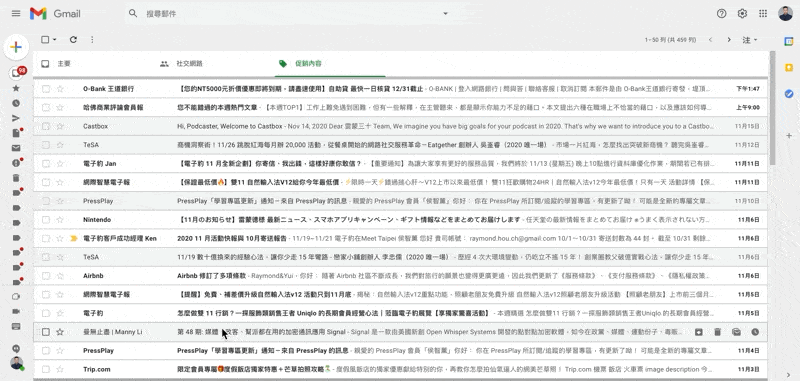Snooze the Manny Li email

coord(755,332)
